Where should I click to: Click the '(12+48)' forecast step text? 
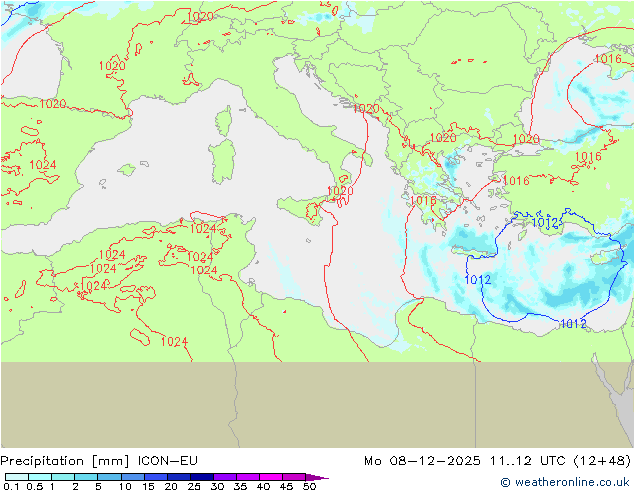coord(602,461)
